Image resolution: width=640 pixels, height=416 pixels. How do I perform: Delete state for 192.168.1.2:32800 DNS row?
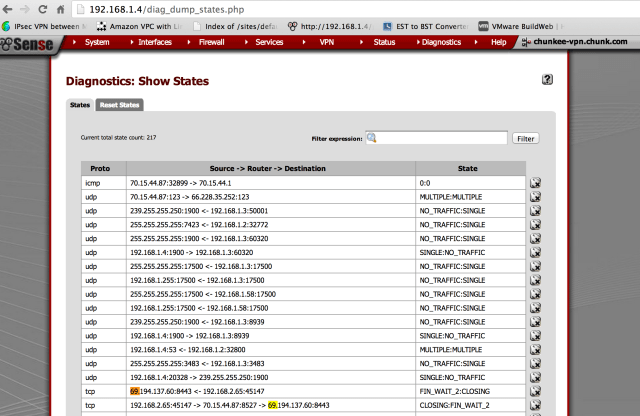point(536,351)
